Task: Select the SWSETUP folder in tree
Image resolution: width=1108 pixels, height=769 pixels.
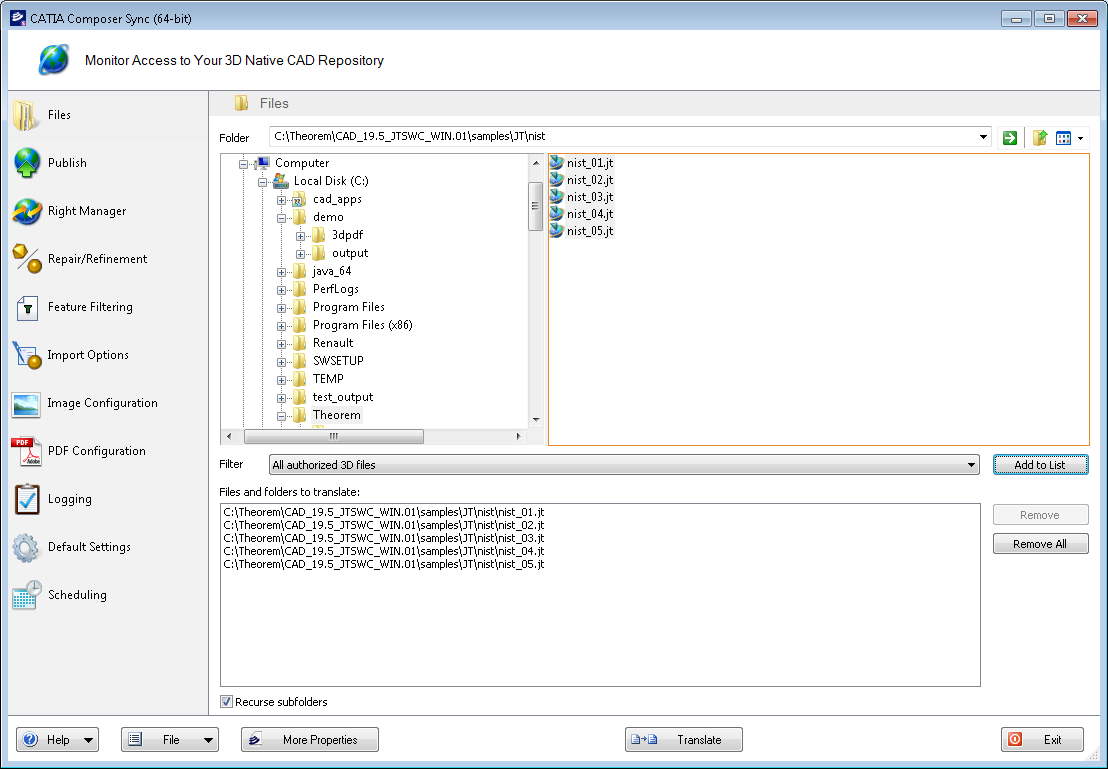Action: pyautogui.click(x=338, y=360)
